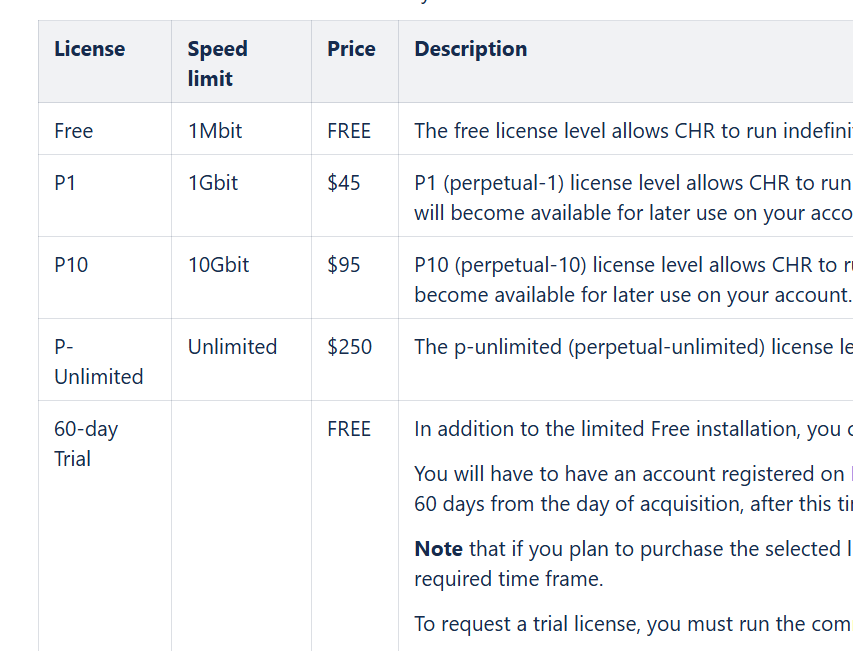Screen dimensions: 853x651
Task: Click the Description column header
Action: point(470,49)
